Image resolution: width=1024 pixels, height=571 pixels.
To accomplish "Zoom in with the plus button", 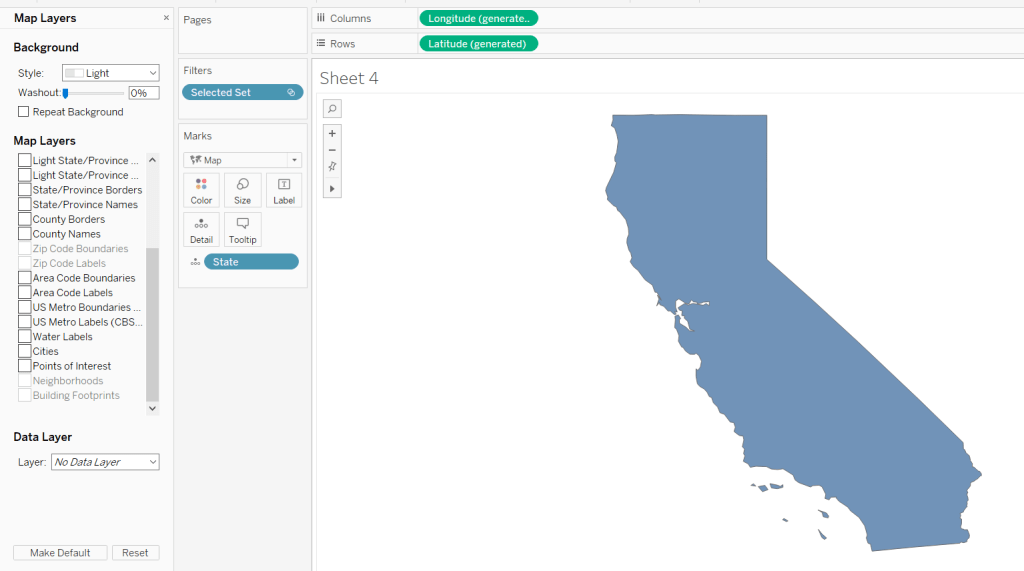I will point(333,132).
